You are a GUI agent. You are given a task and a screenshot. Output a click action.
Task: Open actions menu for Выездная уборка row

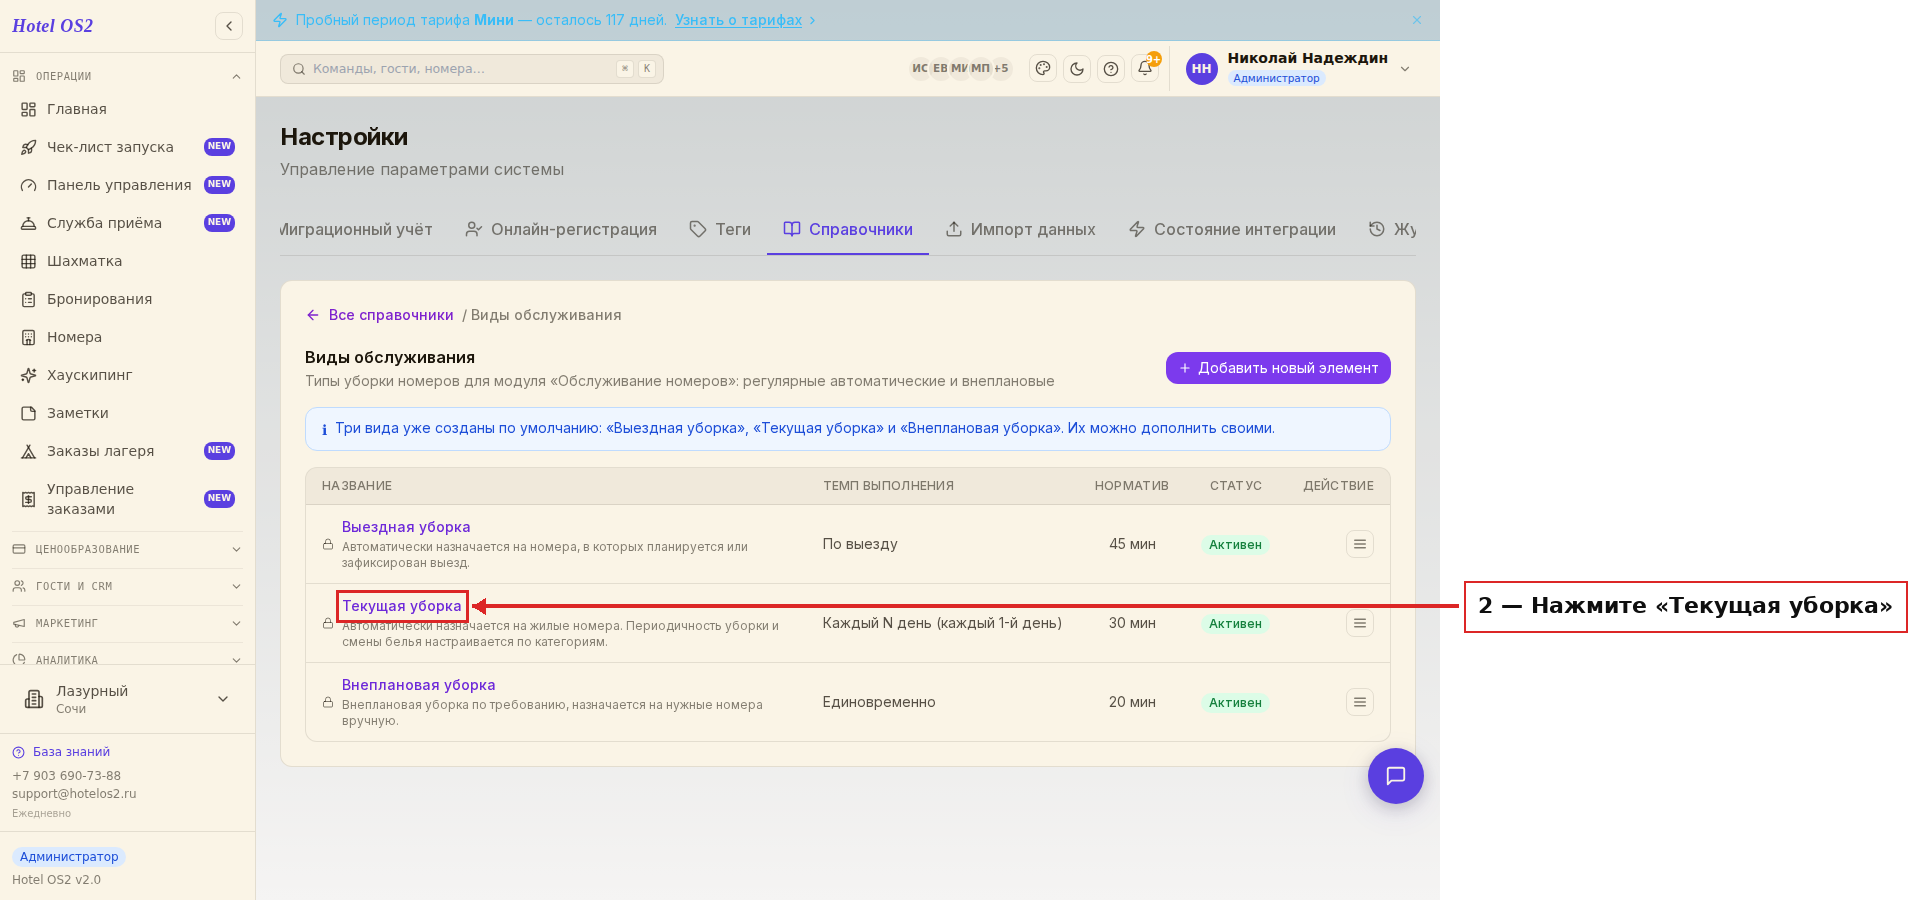1360,544
